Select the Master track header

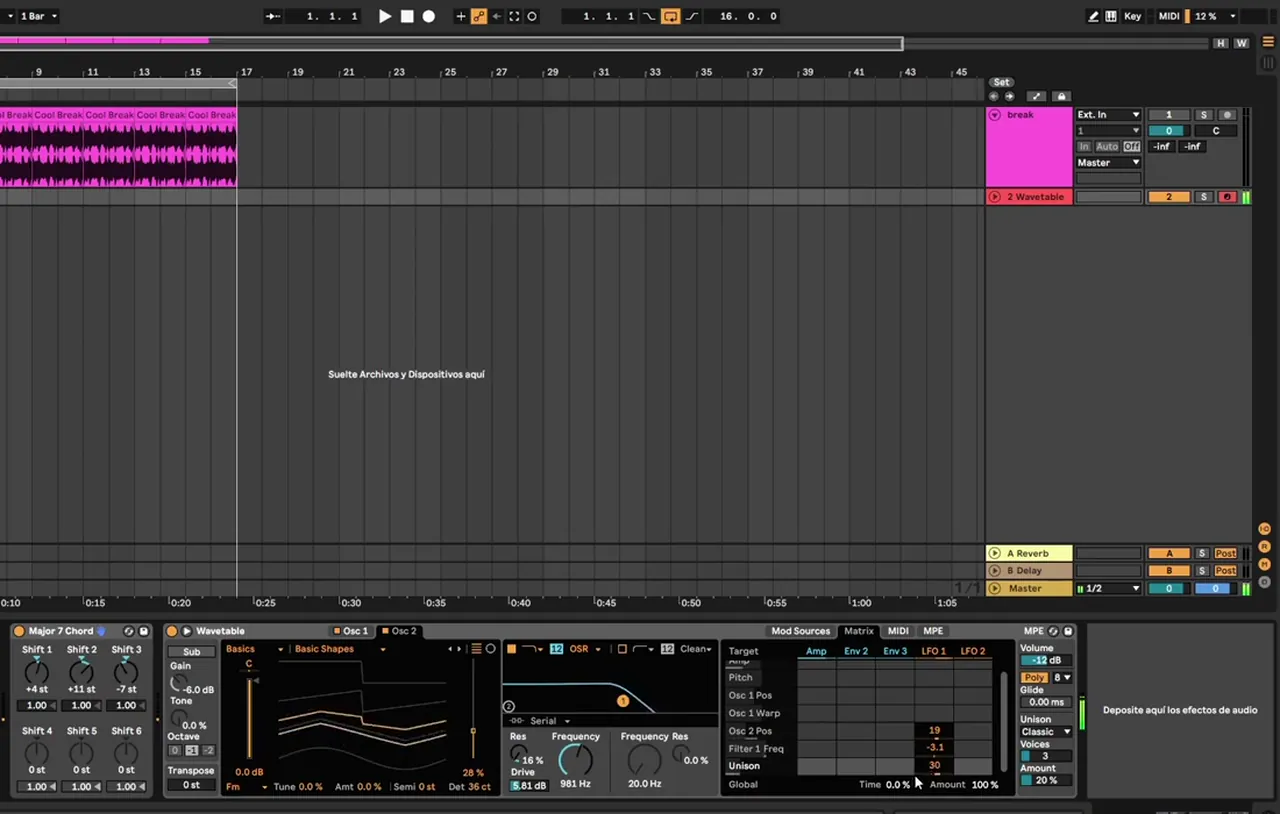coord(1030,588)
